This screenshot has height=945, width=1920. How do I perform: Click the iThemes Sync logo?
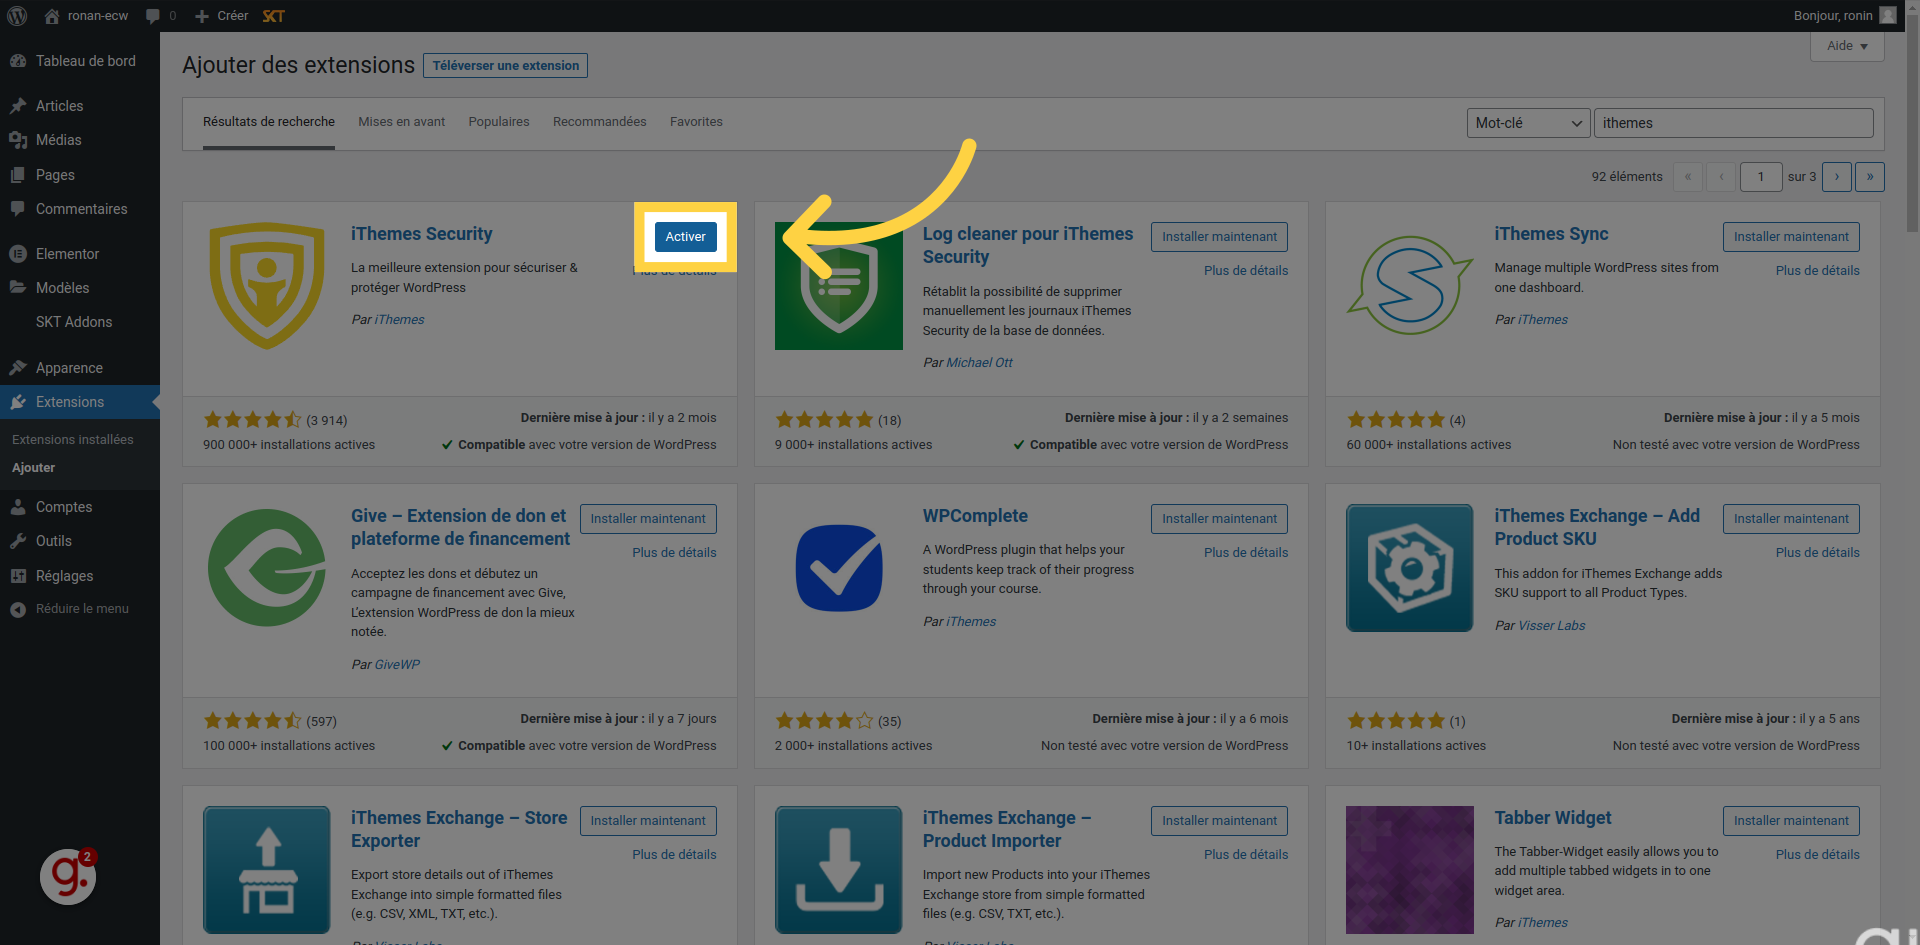(1410, 286)
